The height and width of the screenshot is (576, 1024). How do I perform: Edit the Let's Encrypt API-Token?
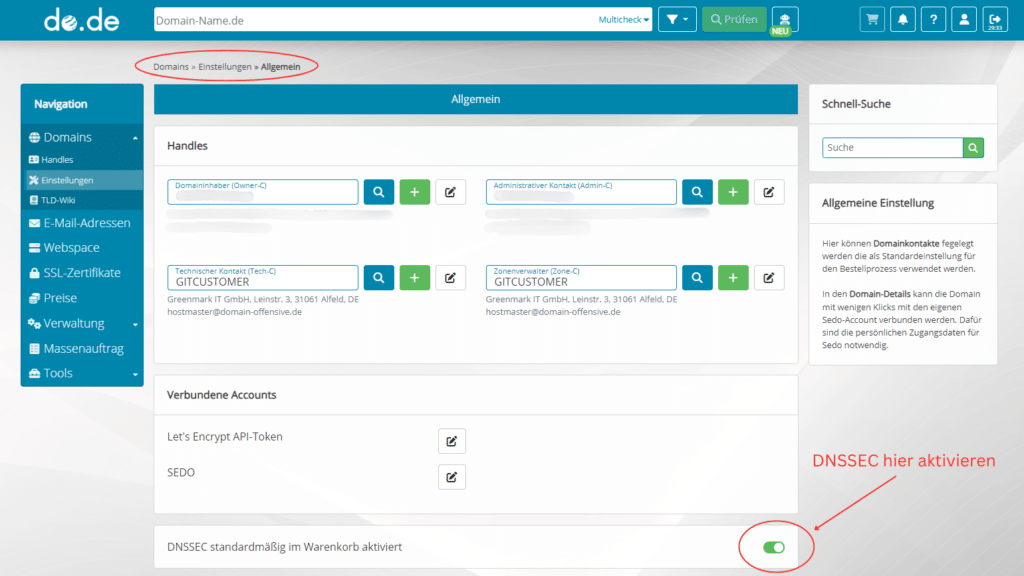point(452,441)
